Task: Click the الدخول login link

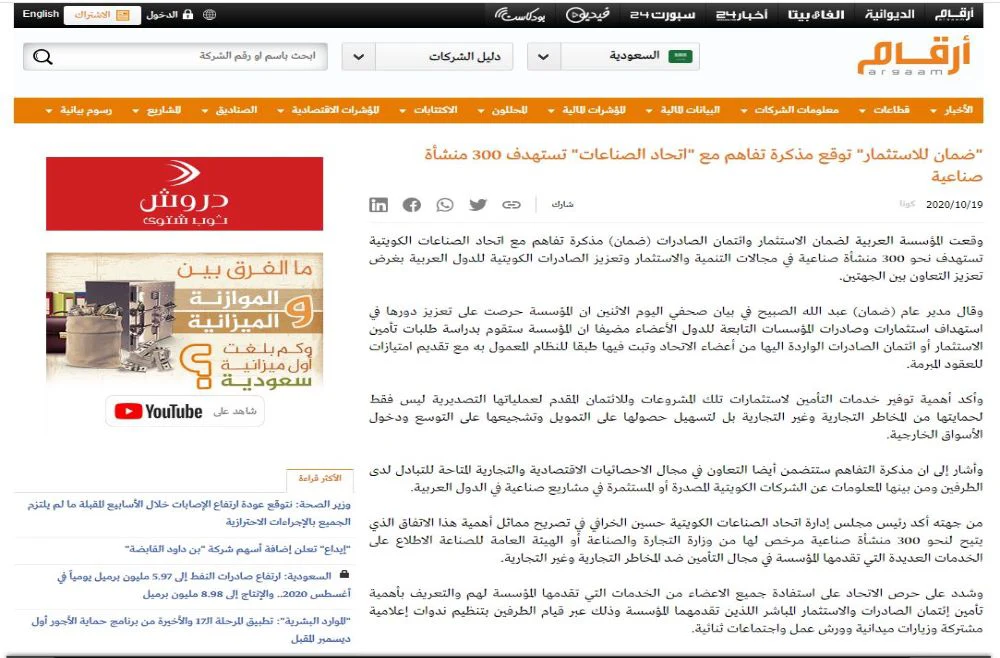Action: coord(169,15)
